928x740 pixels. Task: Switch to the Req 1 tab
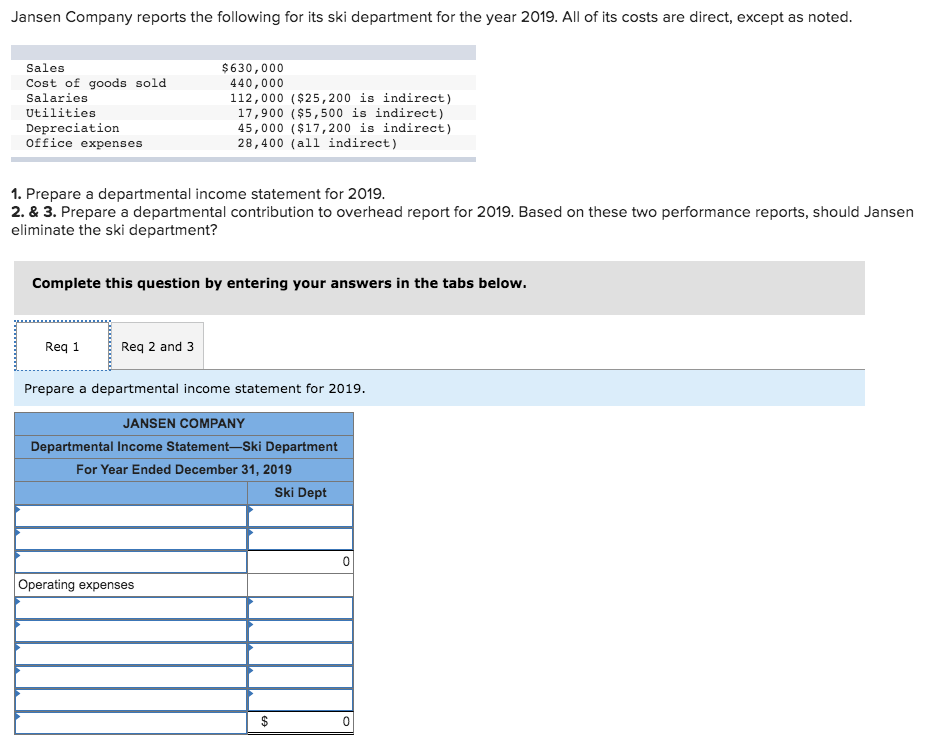[62, 346]
